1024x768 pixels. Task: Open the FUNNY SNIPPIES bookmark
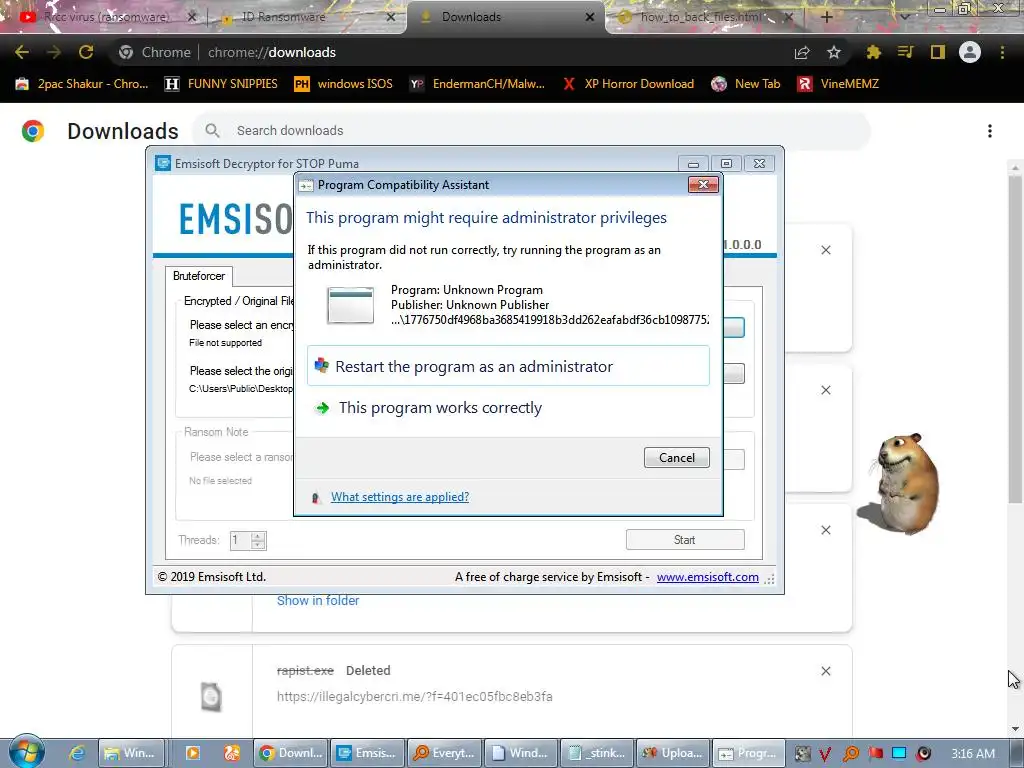(221, 84)
